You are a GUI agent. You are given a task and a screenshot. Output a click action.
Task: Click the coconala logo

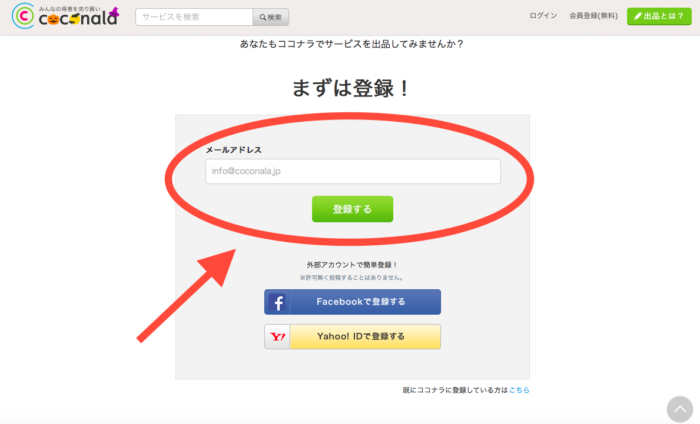(66, 16)
